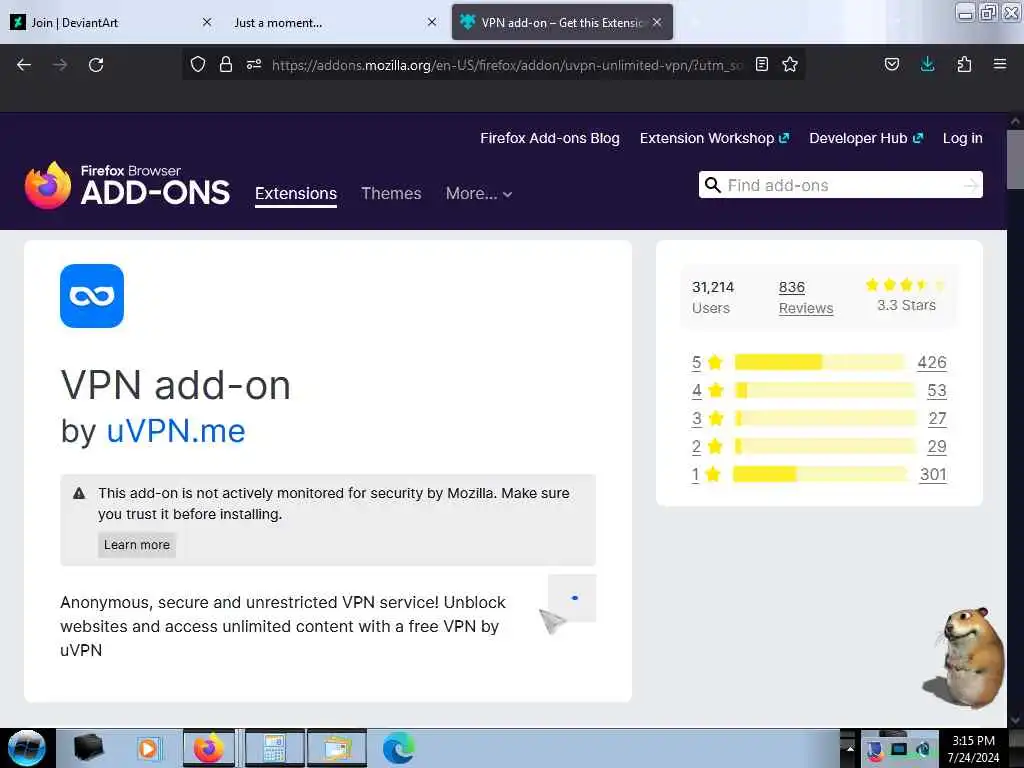
Task: Open the Themes section
Action: 391,193
